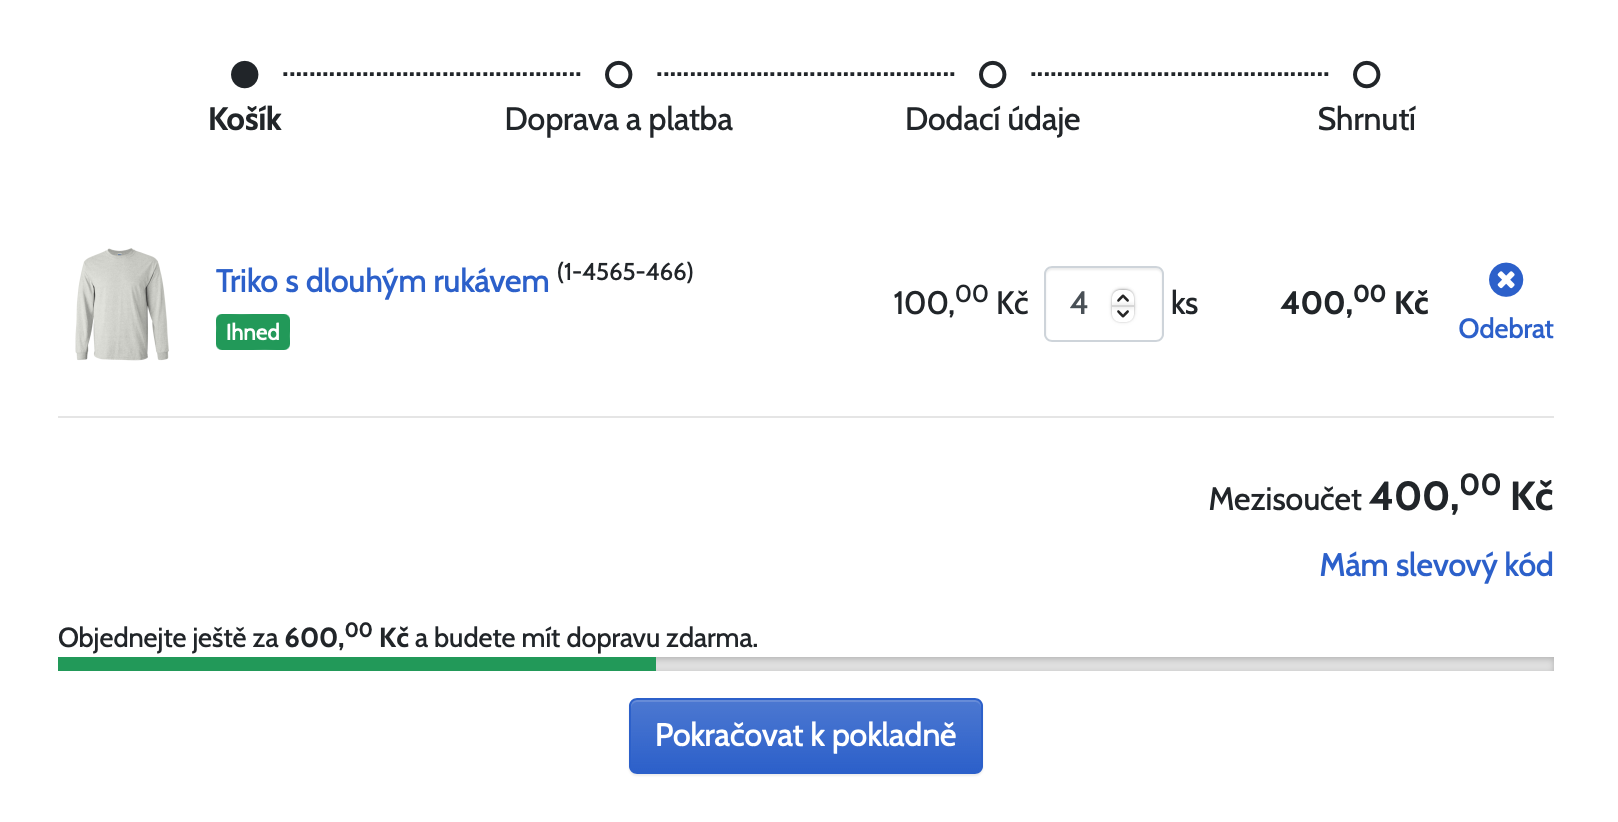Focus the quantity input showing 4
Screen dimensions: 1618x822
[x=1079, y=304]
